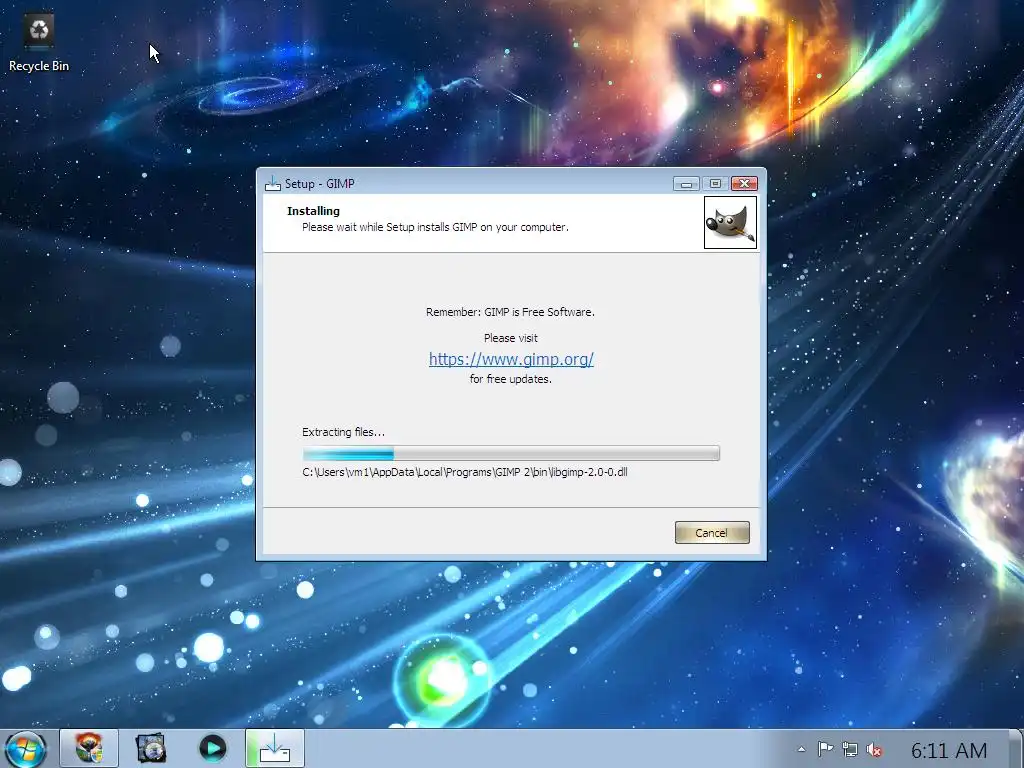Click the Windows Start orb
The height and width of the screenshot is (768, 1024).
(x=25, y=749)
